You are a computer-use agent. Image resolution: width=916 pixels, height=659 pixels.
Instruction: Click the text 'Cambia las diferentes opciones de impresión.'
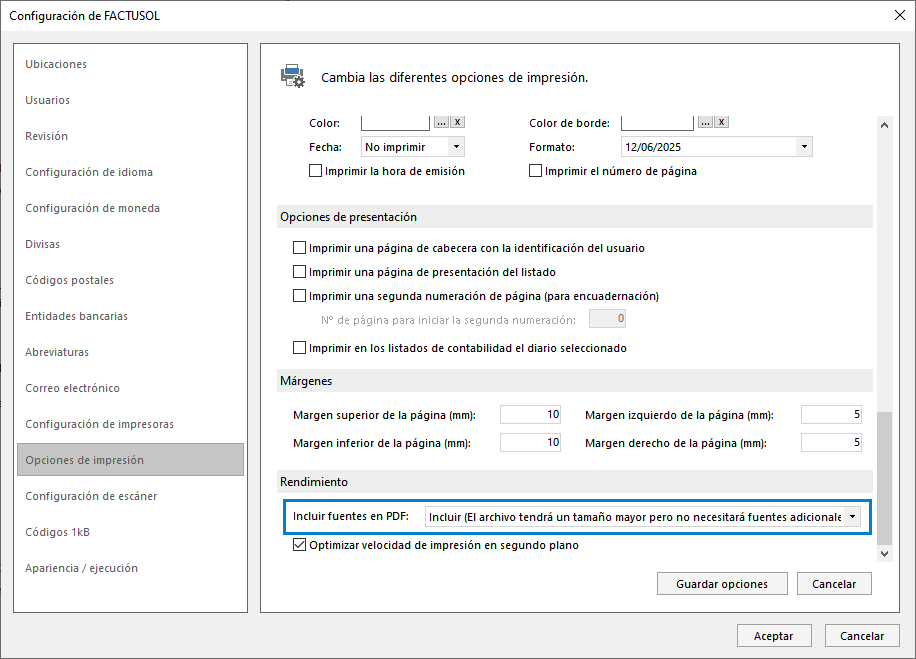454,78
